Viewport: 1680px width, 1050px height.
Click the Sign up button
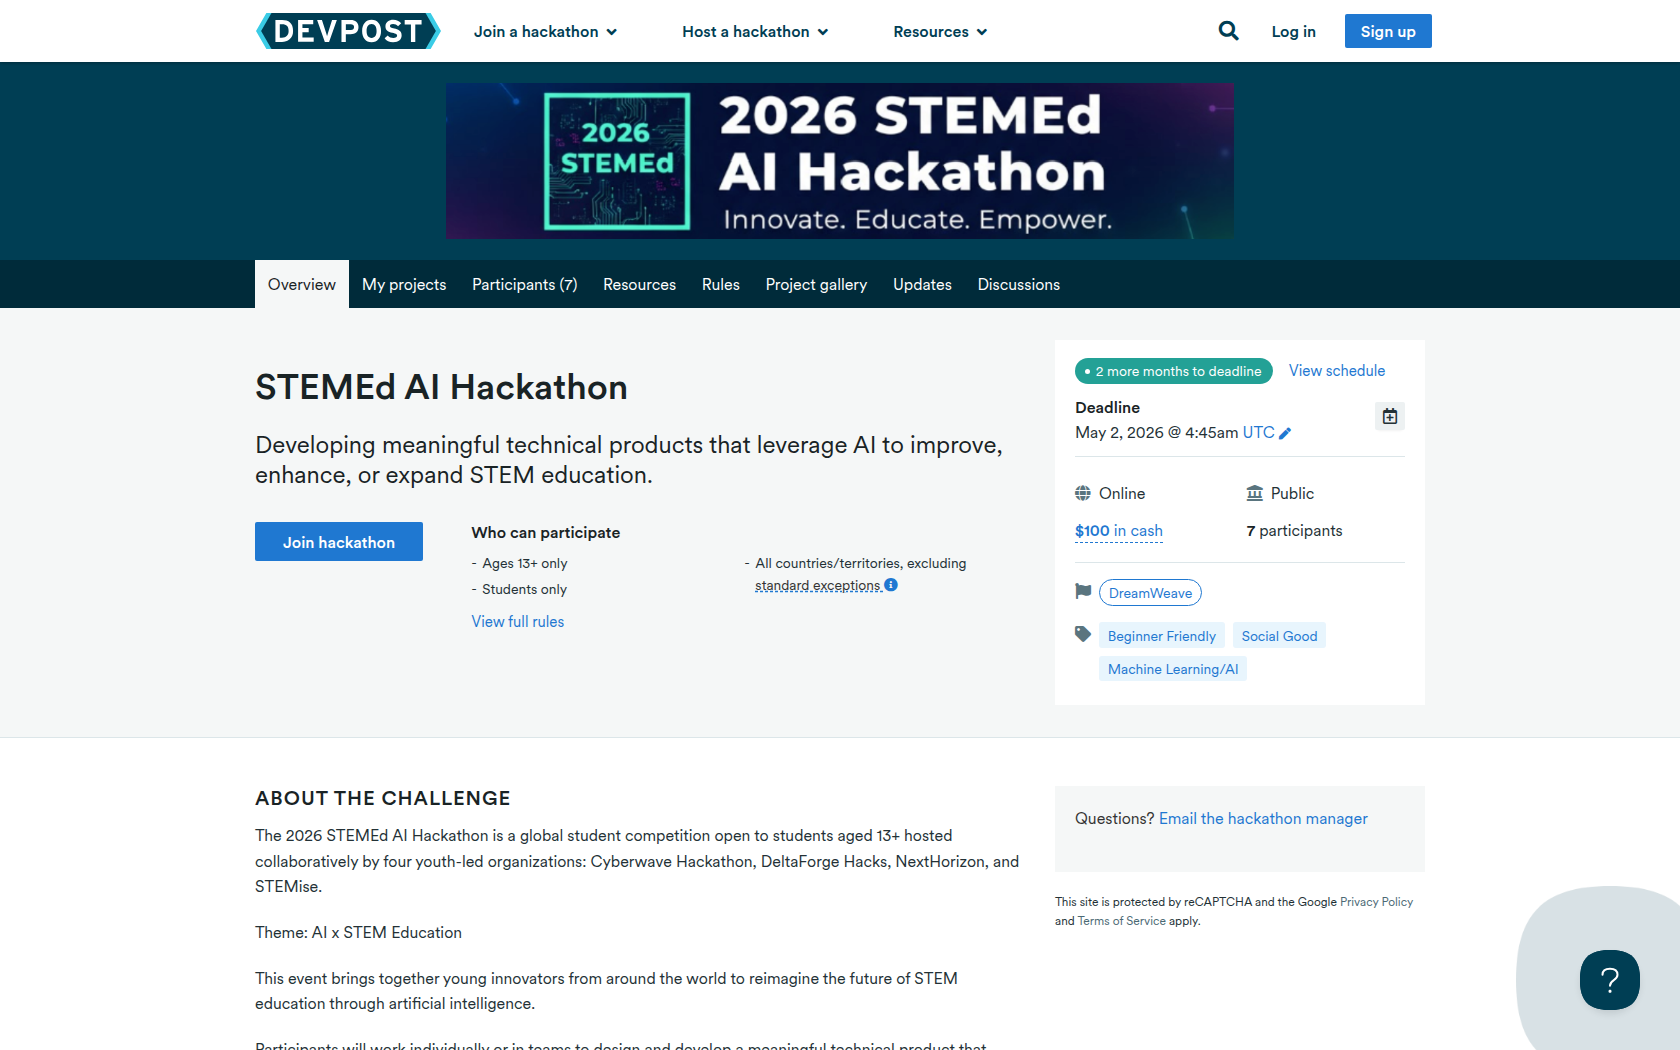point(1387,31)
